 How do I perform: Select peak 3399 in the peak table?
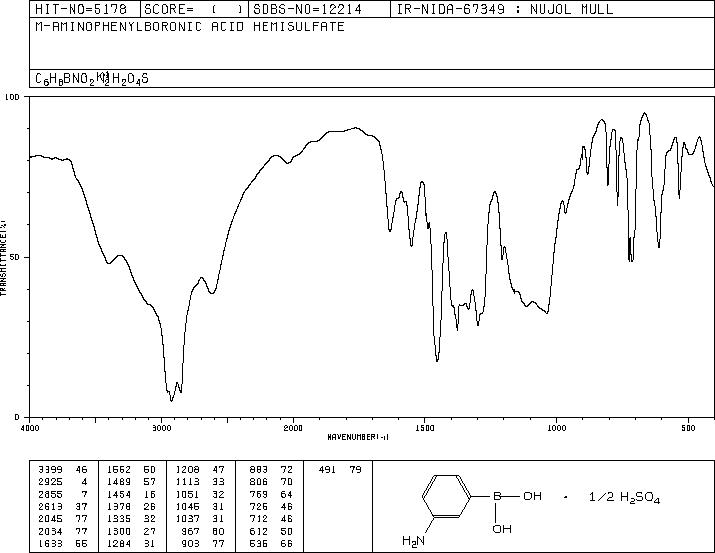pos(50,470)
